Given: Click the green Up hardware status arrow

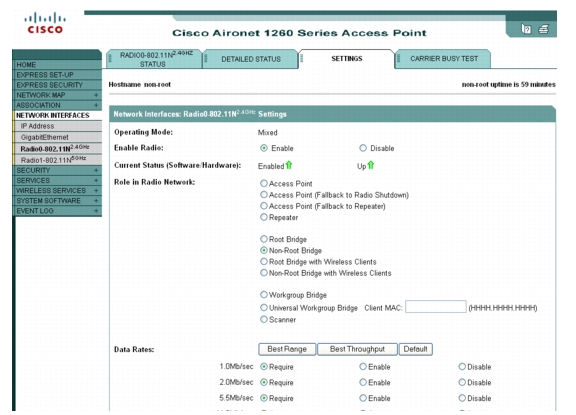Looking at the screenshot, I should [371, 165].
